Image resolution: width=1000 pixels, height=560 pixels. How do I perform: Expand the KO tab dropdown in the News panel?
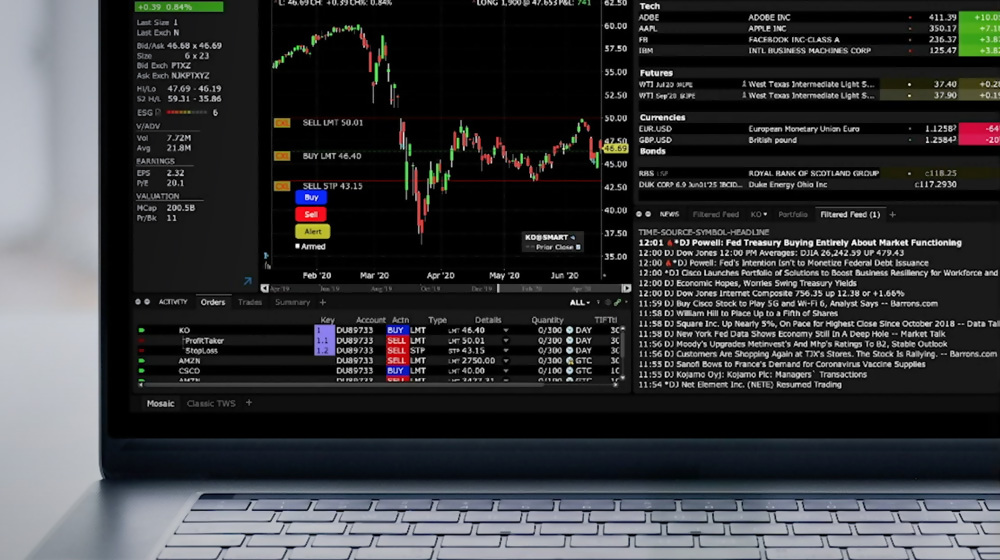click(x=766, y=214)
